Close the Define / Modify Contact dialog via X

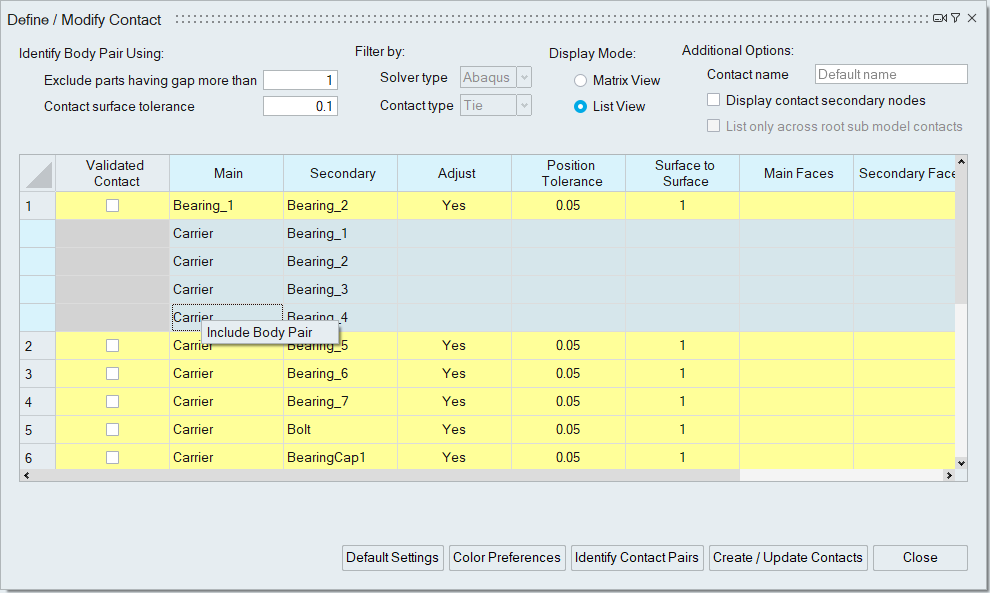tap(972, 18)
